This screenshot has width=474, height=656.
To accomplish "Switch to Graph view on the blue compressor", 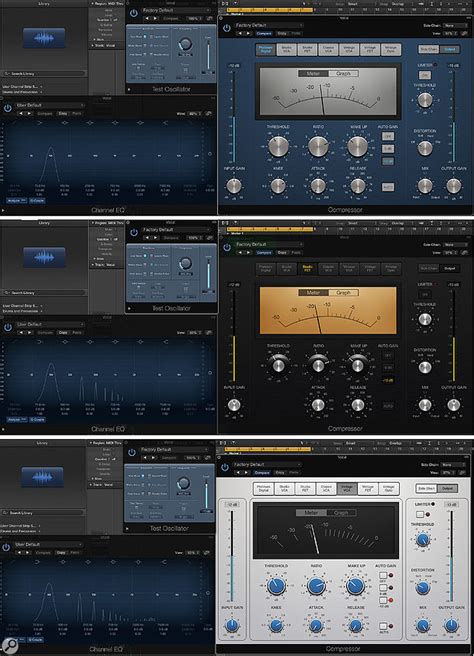I will tap(343, 74).
